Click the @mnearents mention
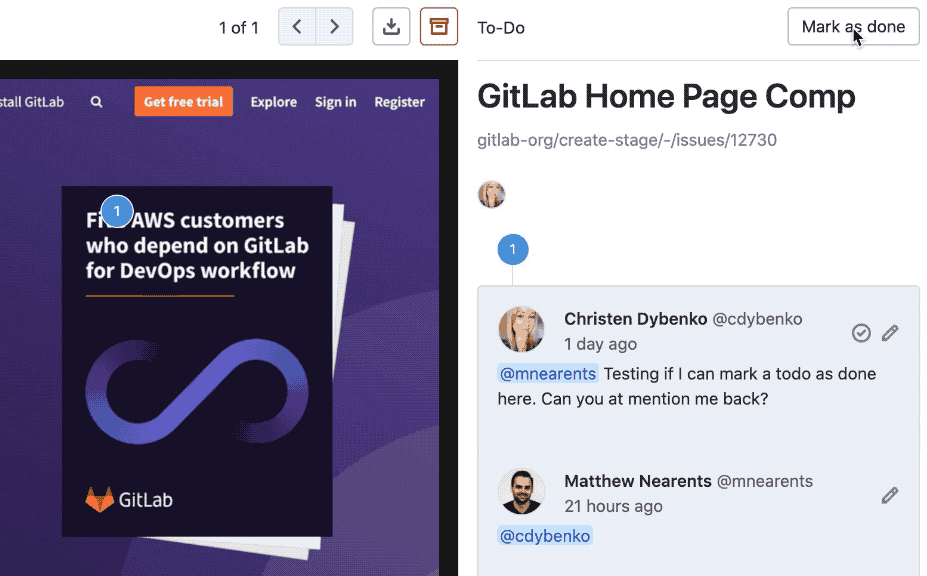The image size is (927, 576). (x=547, y=374)
